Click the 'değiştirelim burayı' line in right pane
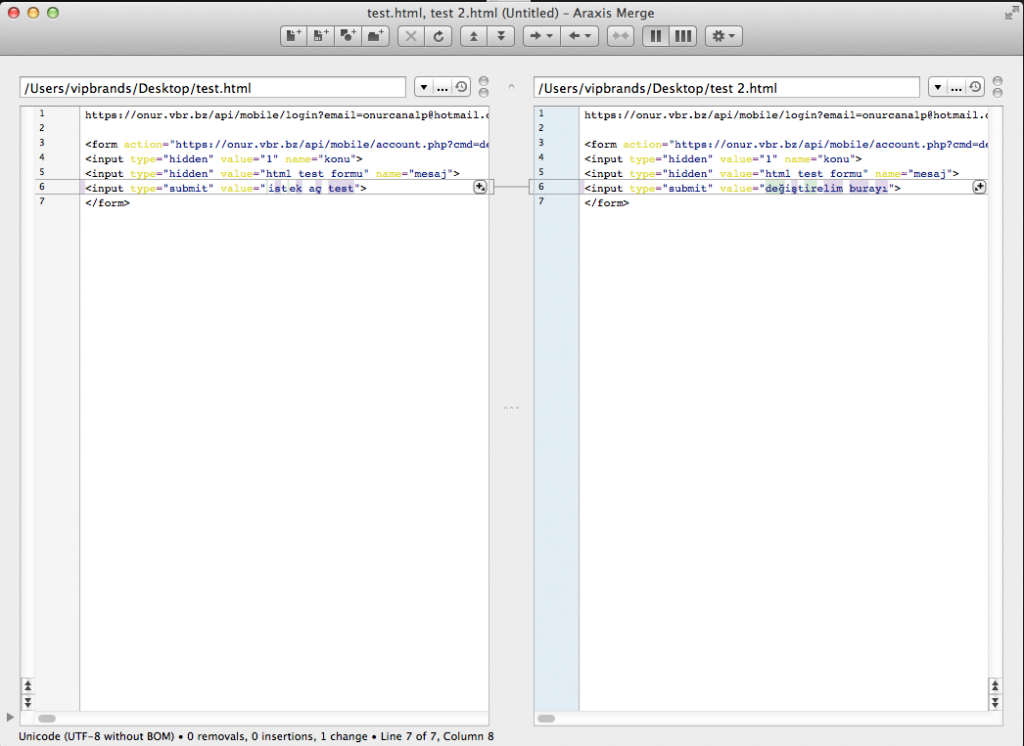Viewport: 1024px width, 746px height. [743, 188]
